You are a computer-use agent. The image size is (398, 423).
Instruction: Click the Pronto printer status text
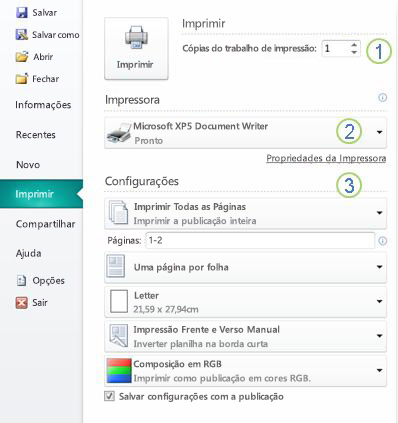pyautogui.click(x=149, y=141)
